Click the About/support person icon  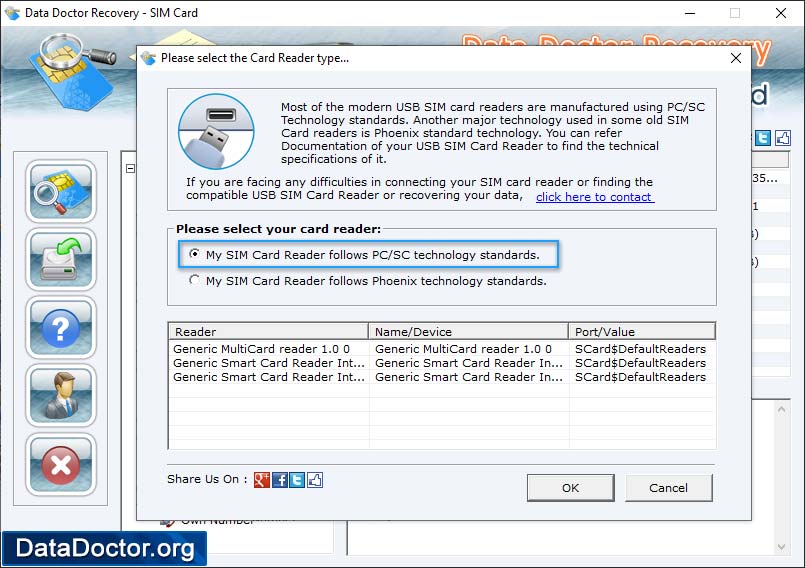tap(61, 396)
